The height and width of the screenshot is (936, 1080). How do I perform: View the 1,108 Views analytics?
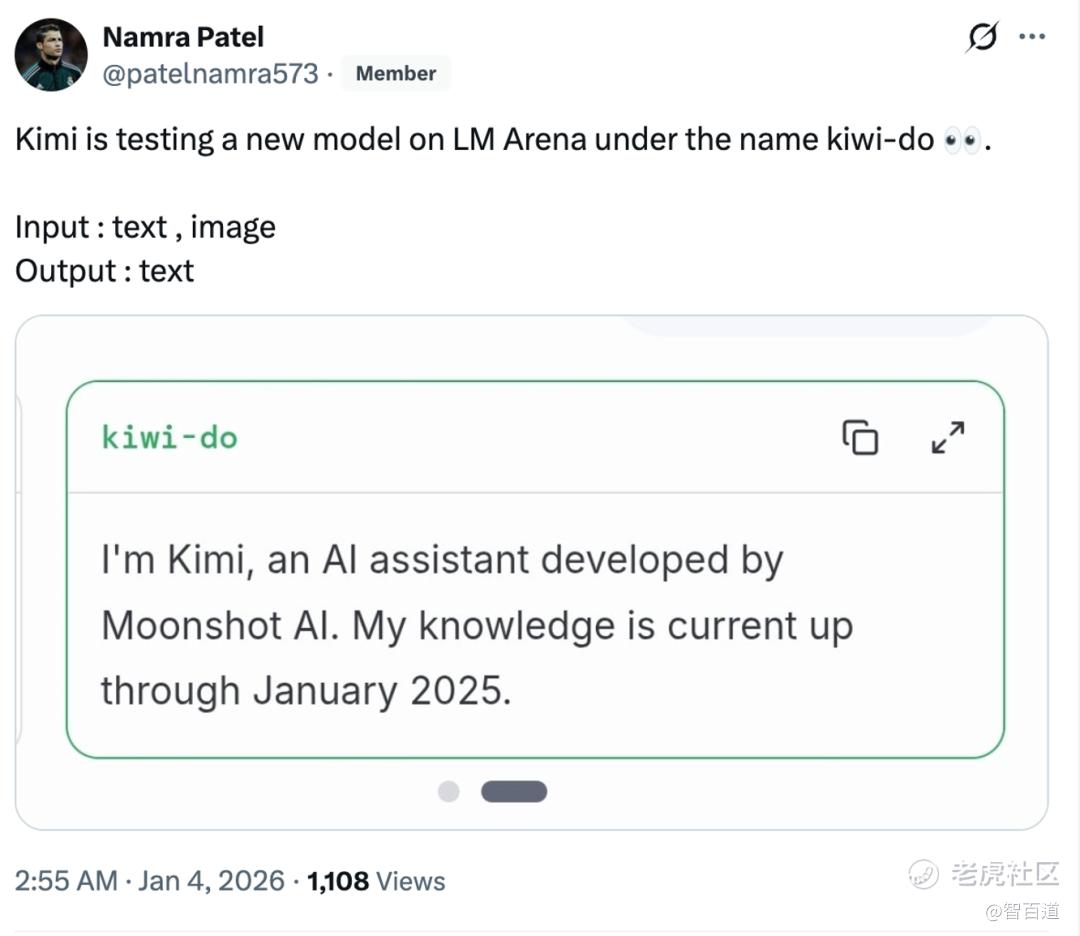coord(376,881)
